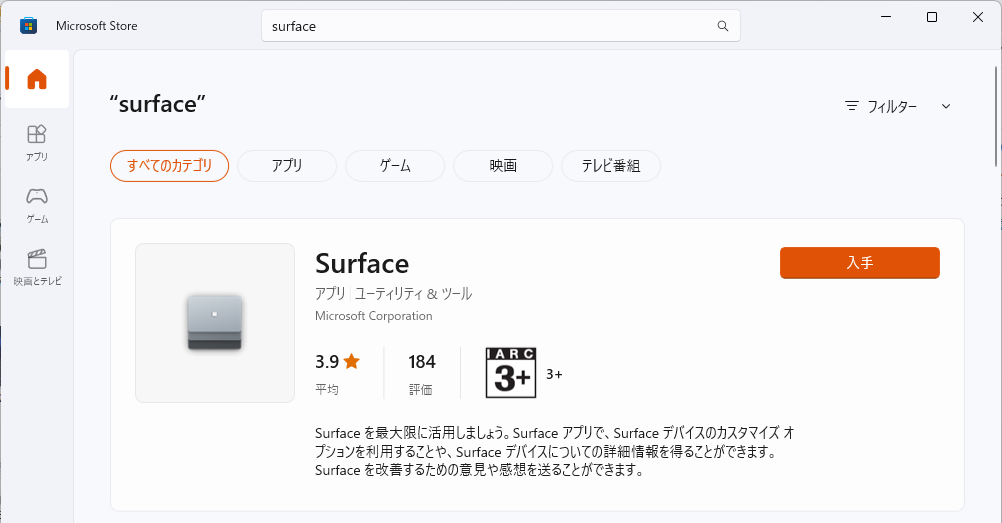Click the IARC 3+ rating badge
Screen dimensions: 1002x523
511,373
